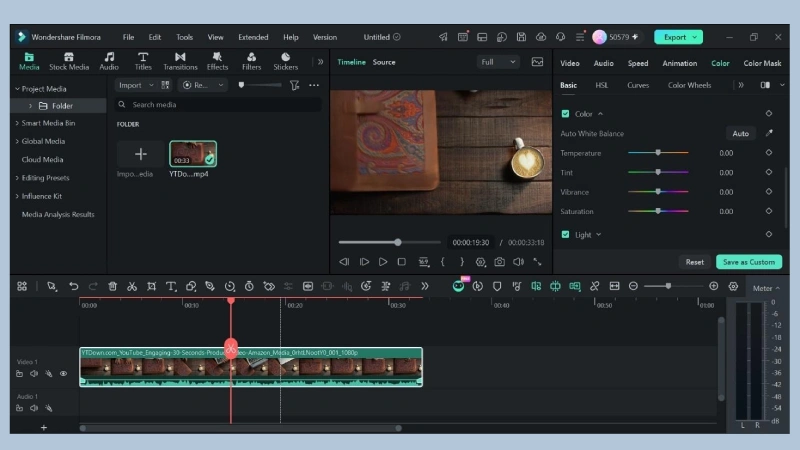Open the Effects library

tap(217, 61)
